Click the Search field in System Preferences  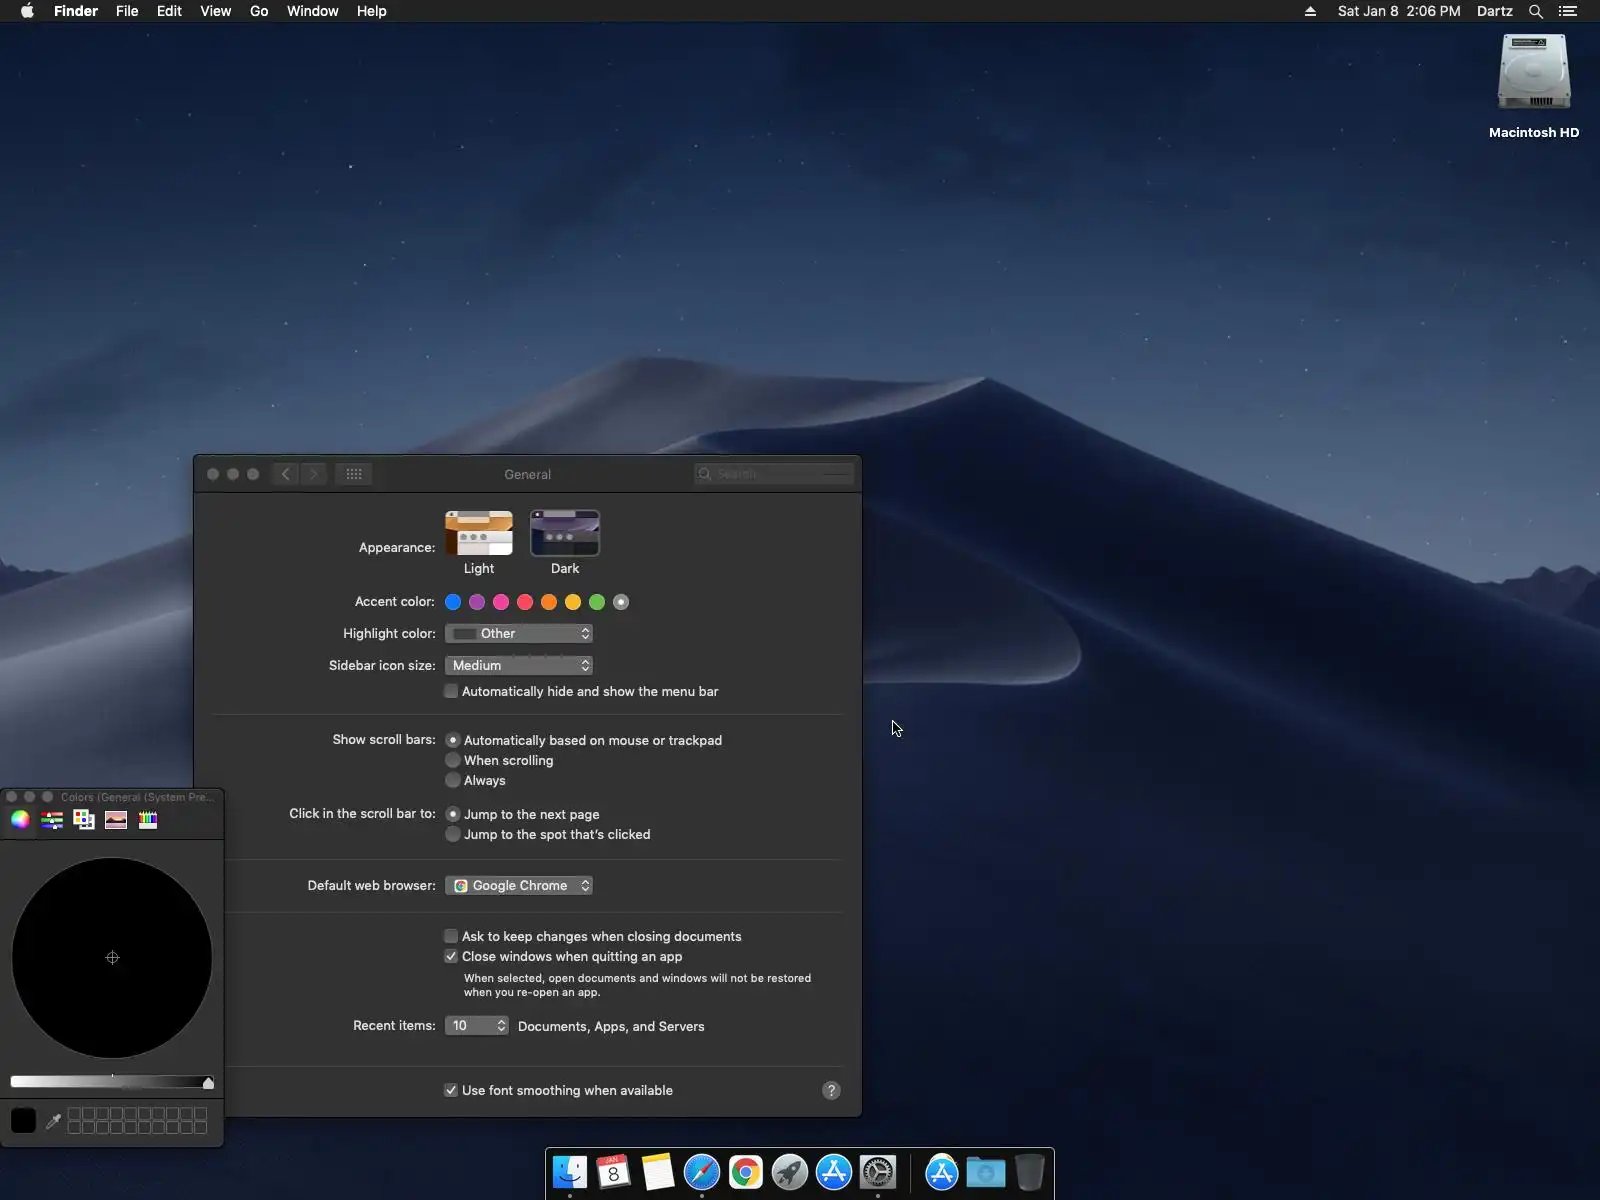tap(774, 474)
